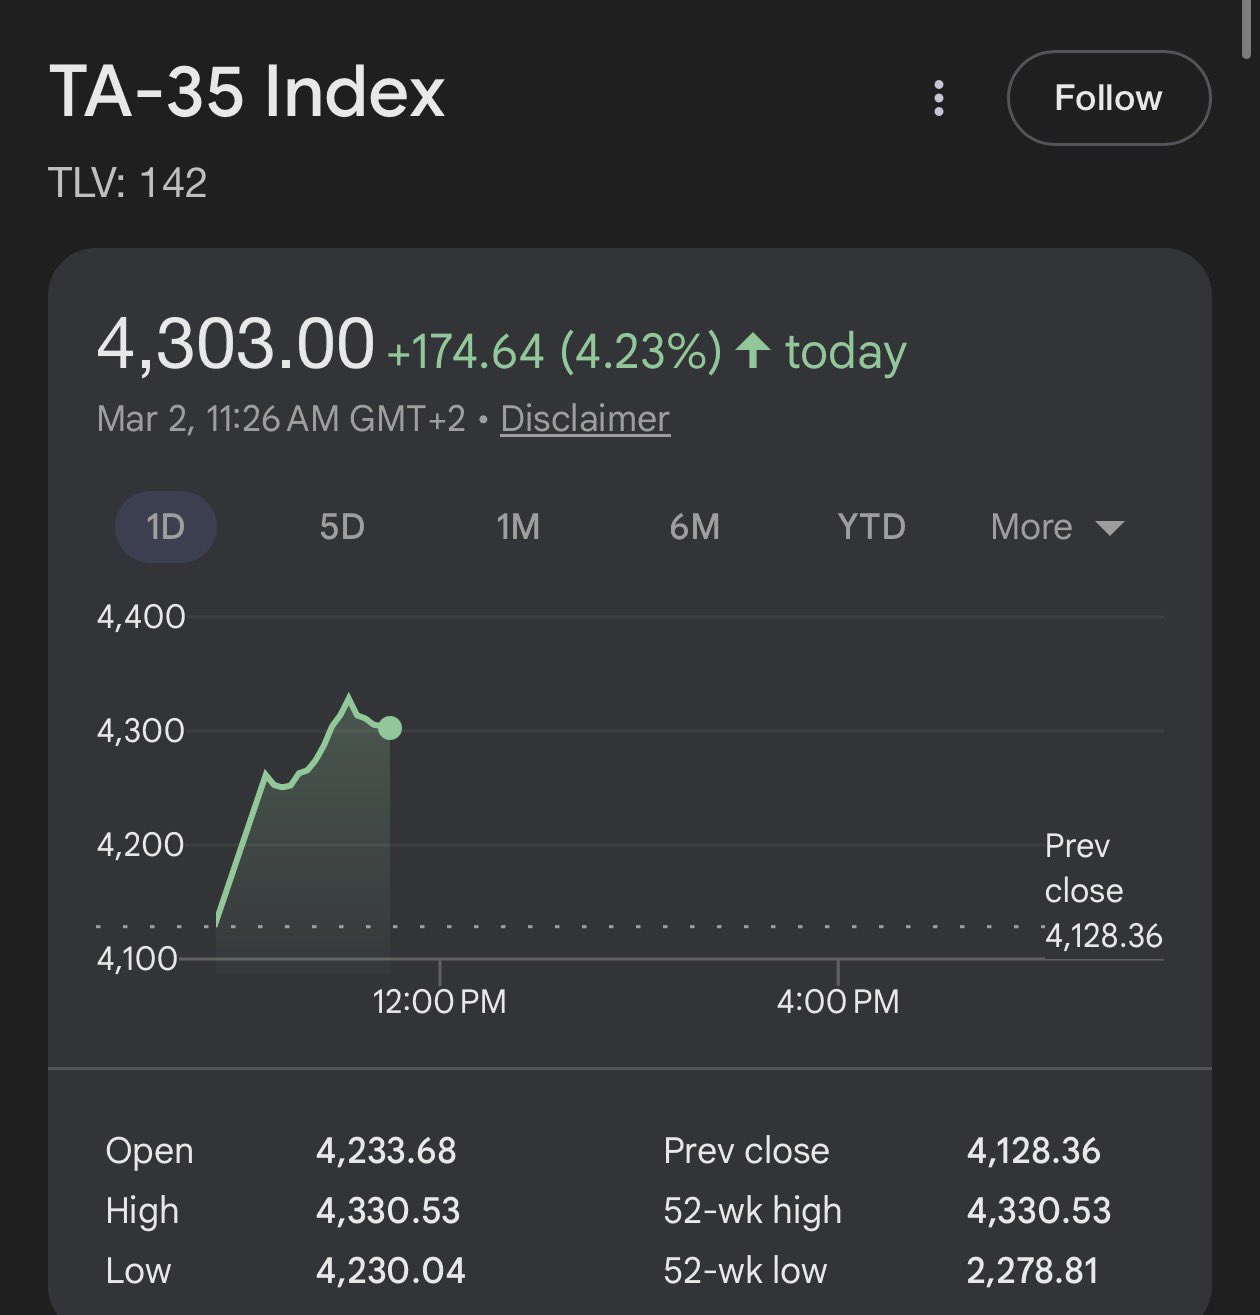
Task: Open the Disclaimer link
Action: tap(585, 418)
